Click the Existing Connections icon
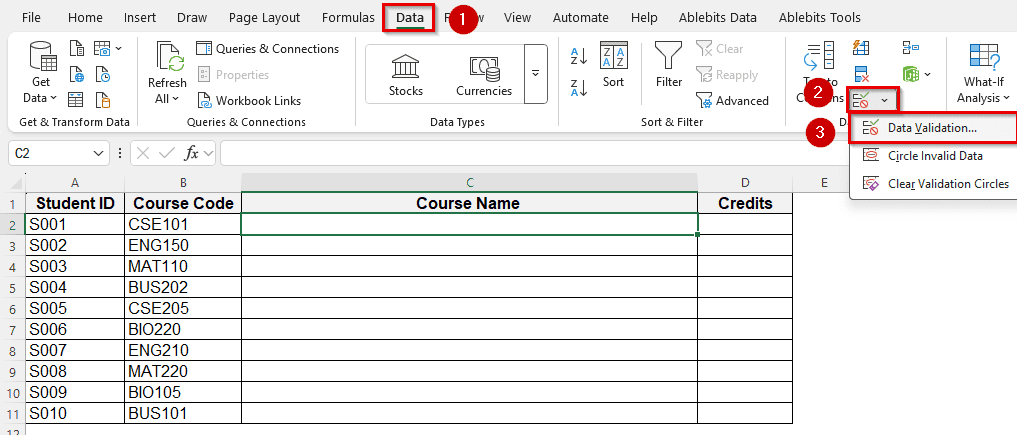The height and width of the screenshot is (435, 1017). tap(102, 100)
